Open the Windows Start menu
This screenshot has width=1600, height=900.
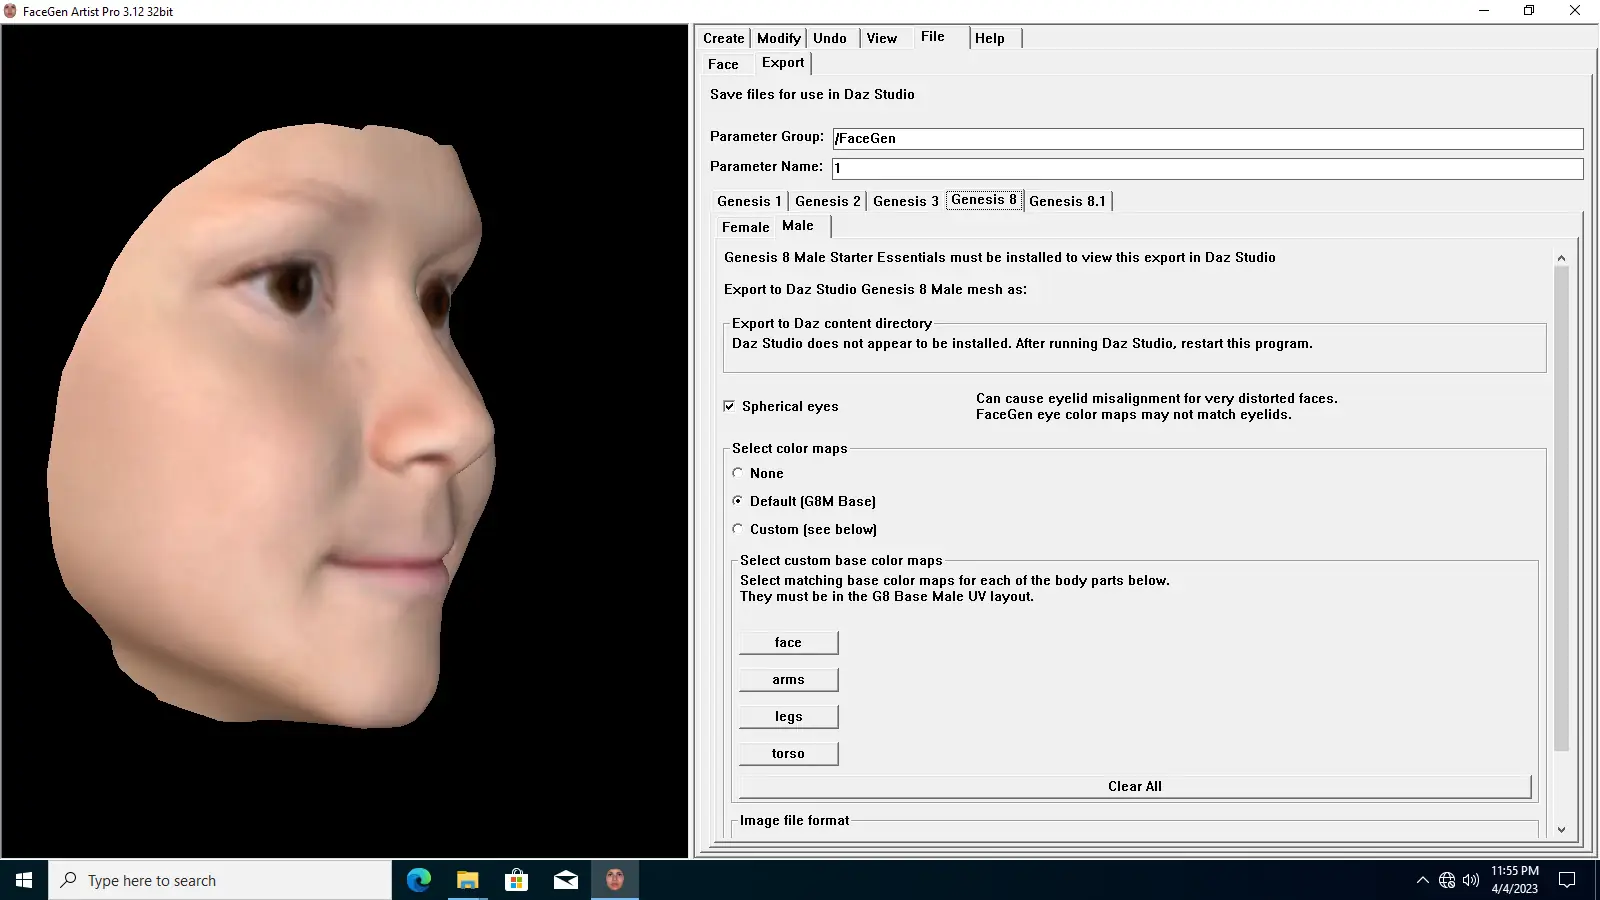[x=24, y=880]
